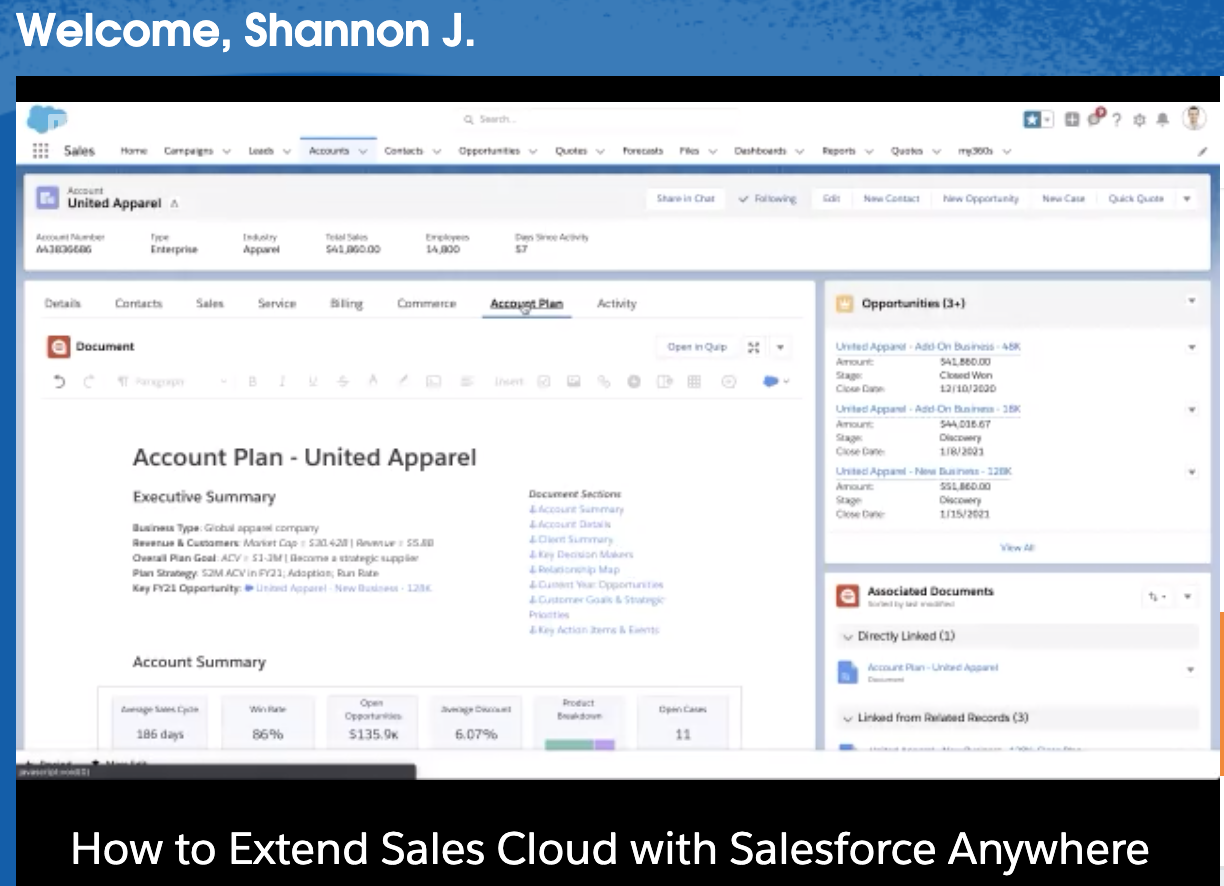Click the Redo arrow in document toolbar
This screenshot has height=886, width=1224.
[89, 381]
